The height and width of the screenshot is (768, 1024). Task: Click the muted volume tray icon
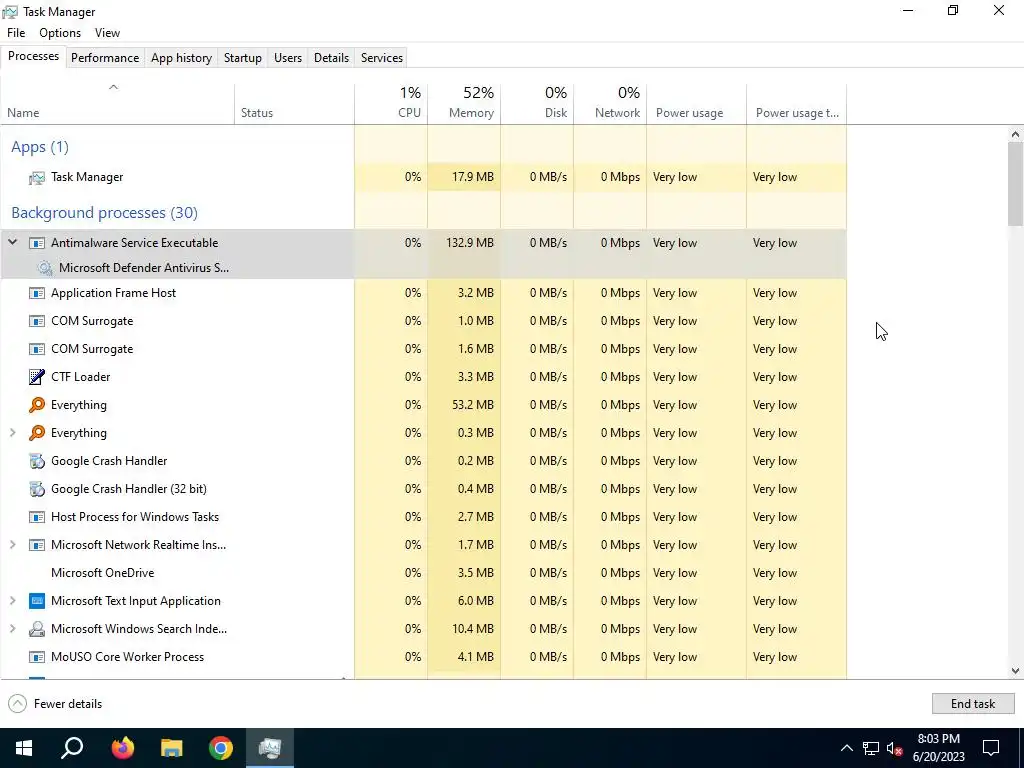895,748
